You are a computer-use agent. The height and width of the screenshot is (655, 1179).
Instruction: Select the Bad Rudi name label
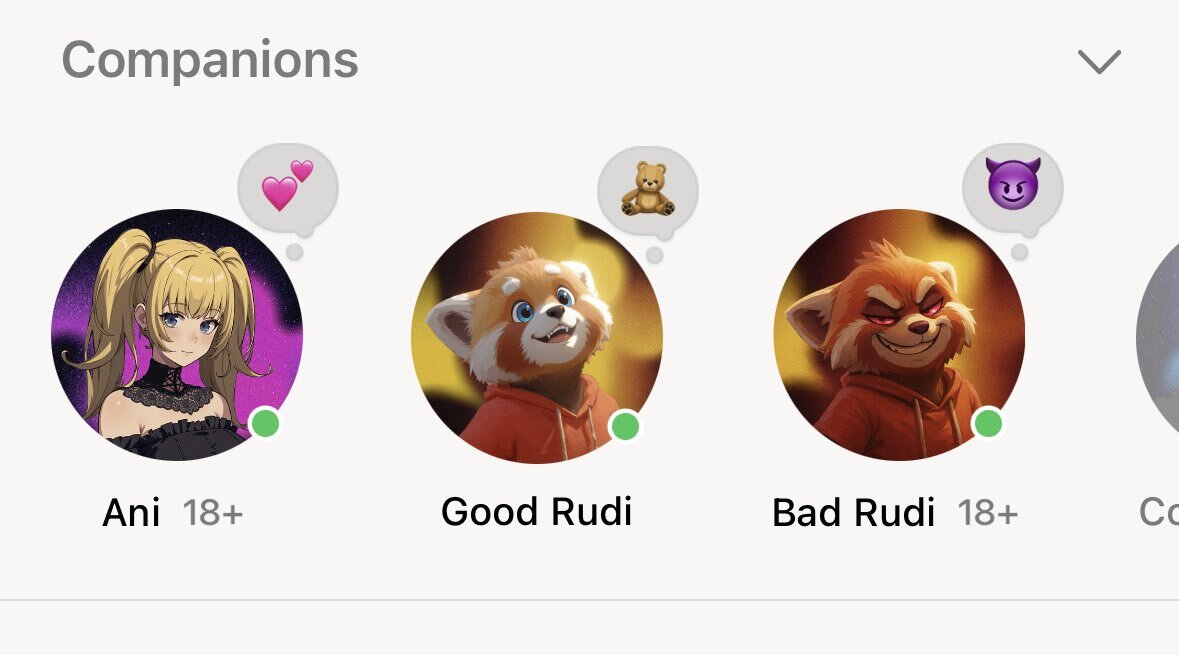coord(853,513)
